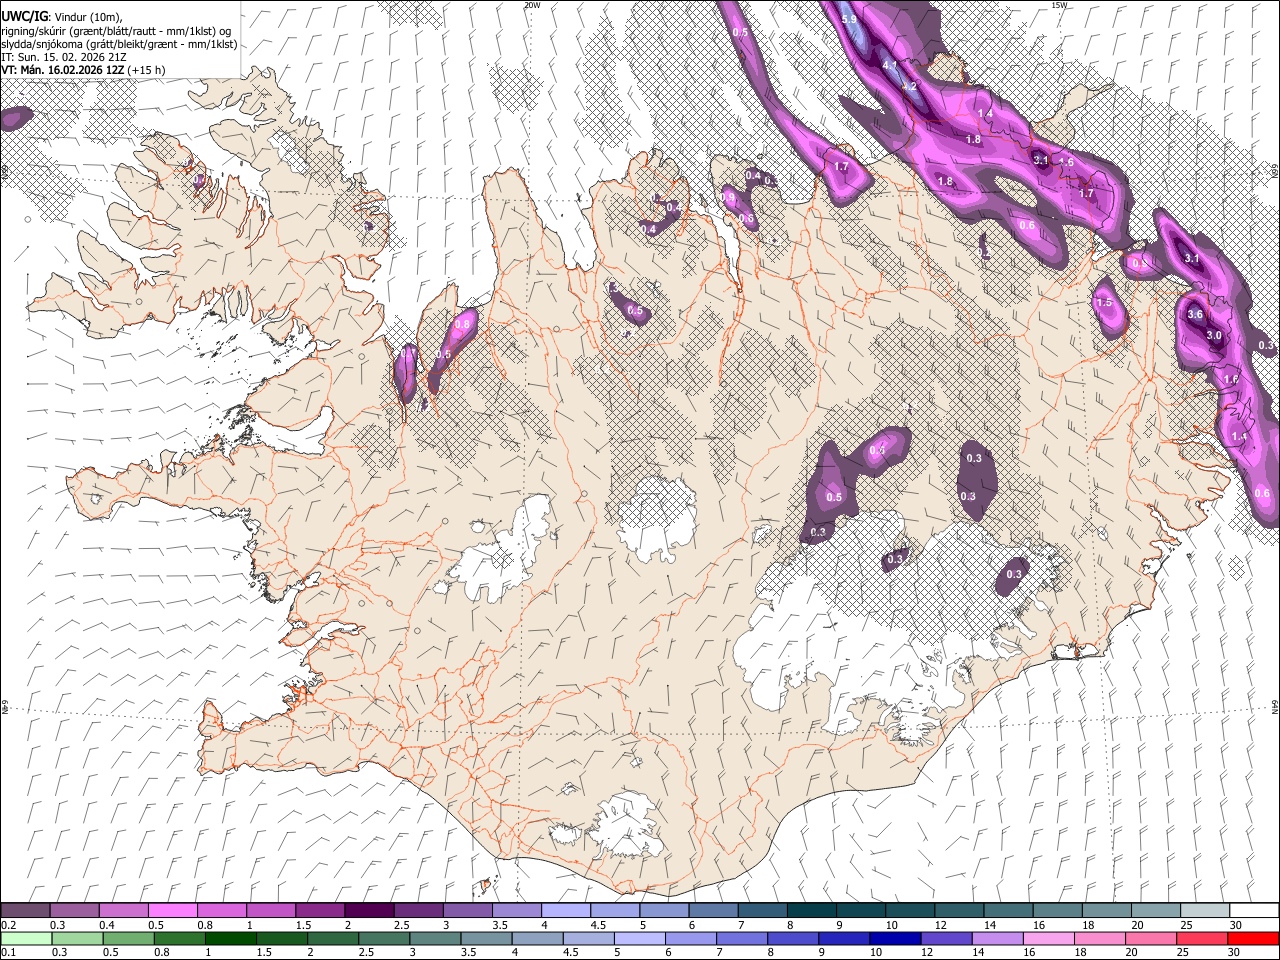Click the crimson swatch between 25 and 30, rain scale
The width and height of the screenshot is (1280, 960).
coord(1201,938)
